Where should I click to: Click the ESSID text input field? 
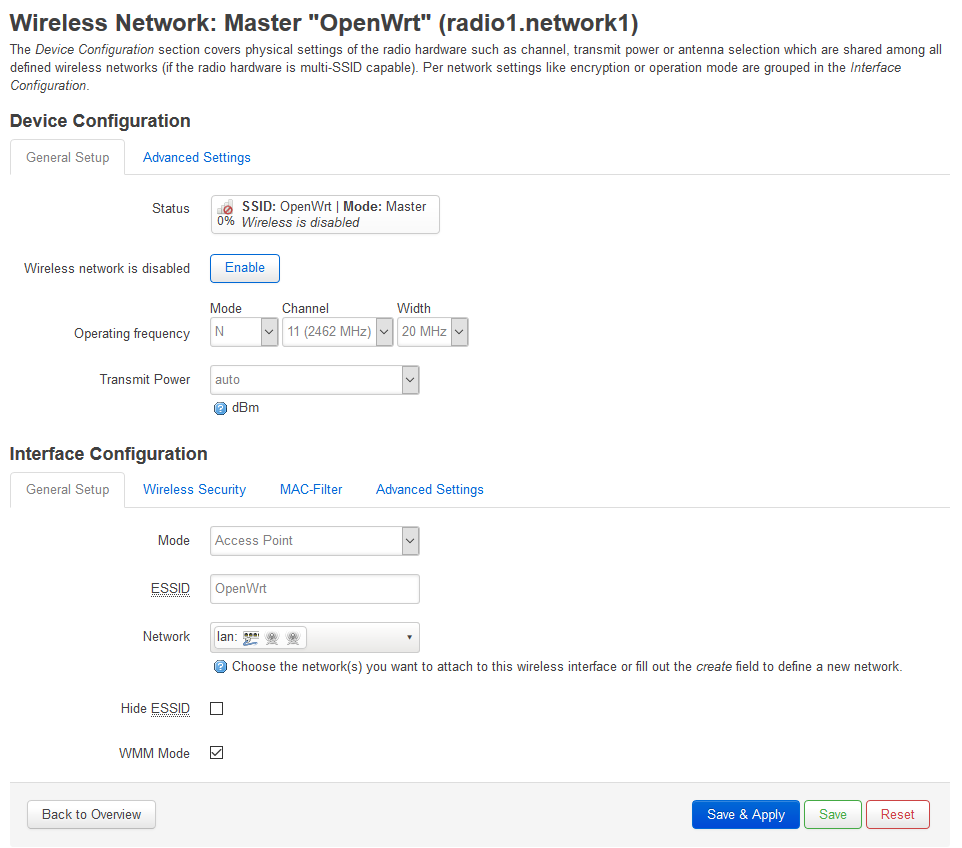point(315,589)
